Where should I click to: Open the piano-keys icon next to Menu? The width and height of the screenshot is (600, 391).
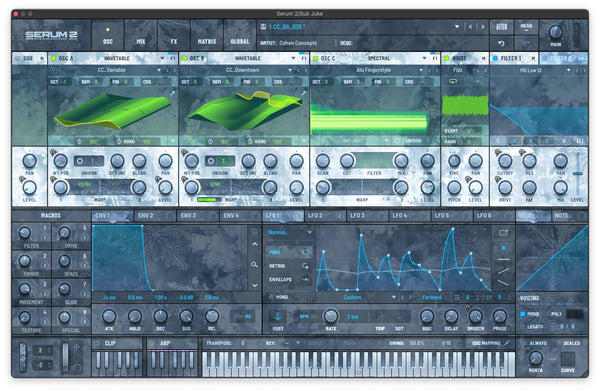click(x=501, y=26)
